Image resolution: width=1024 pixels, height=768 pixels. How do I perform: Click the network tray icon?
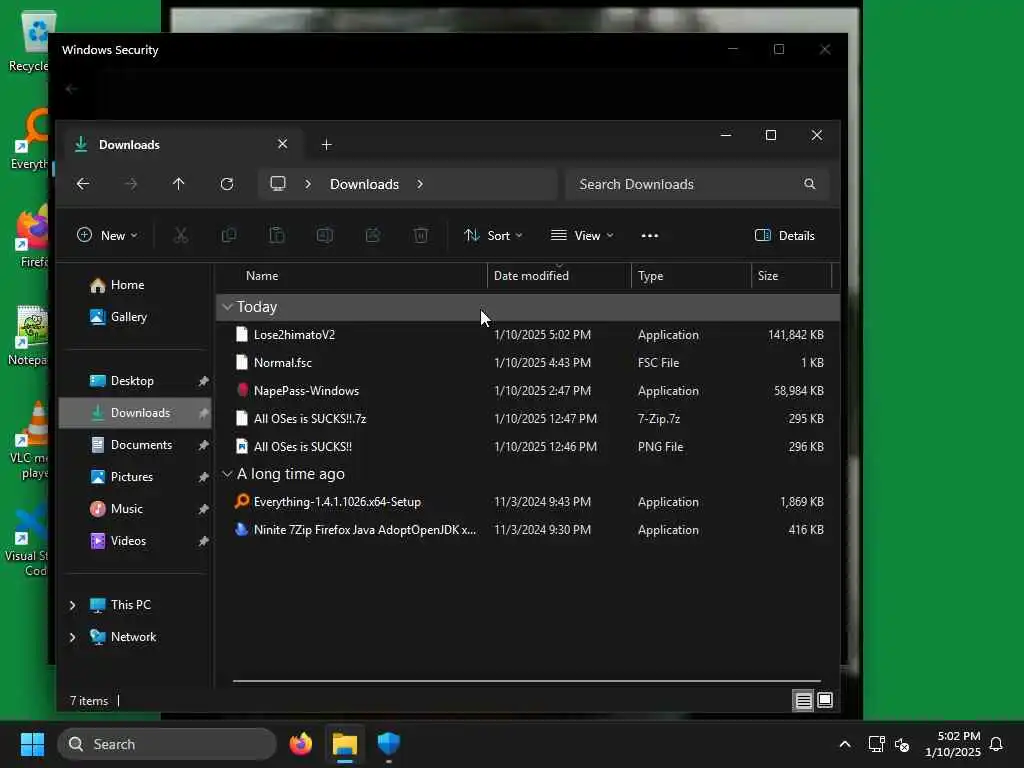[x=876, y=744]
